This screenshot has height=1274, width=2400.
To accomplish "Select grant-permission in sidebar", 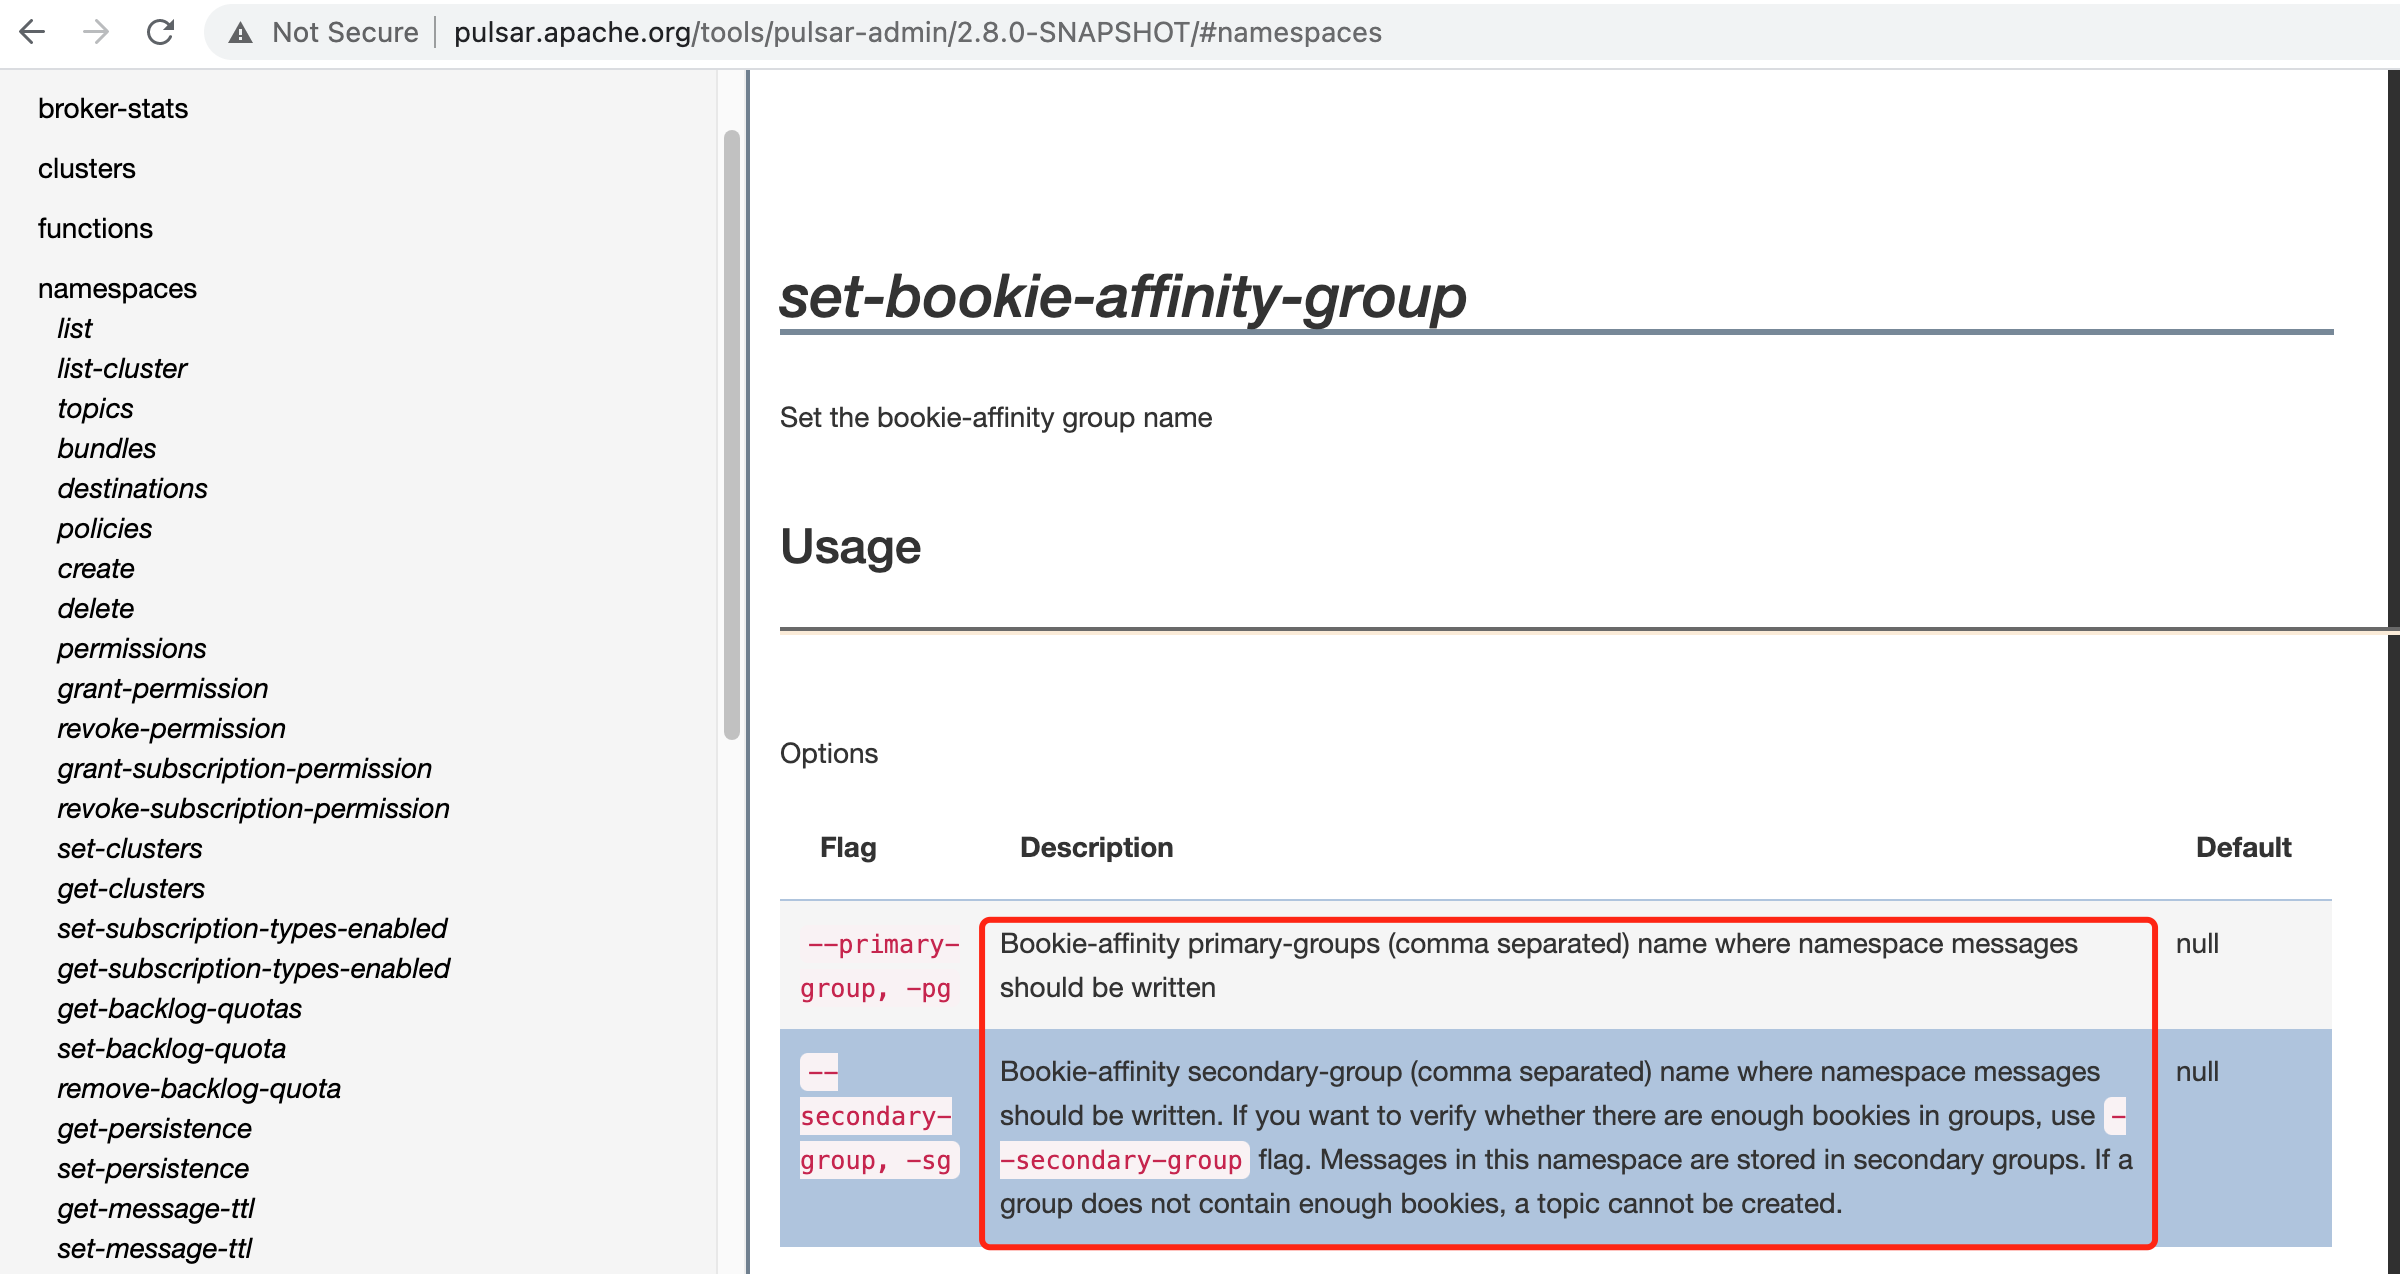I will pos(163,688).
